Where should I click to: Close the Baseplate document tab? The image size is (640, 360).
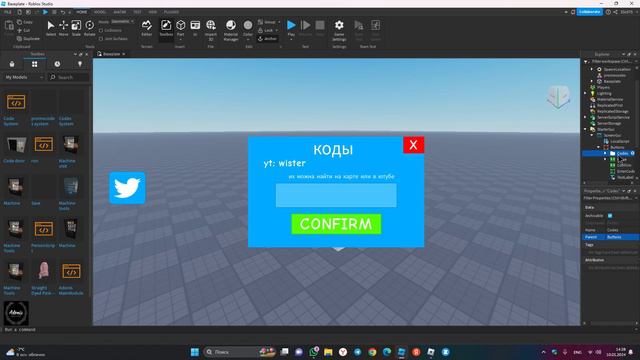click(124, 54)
